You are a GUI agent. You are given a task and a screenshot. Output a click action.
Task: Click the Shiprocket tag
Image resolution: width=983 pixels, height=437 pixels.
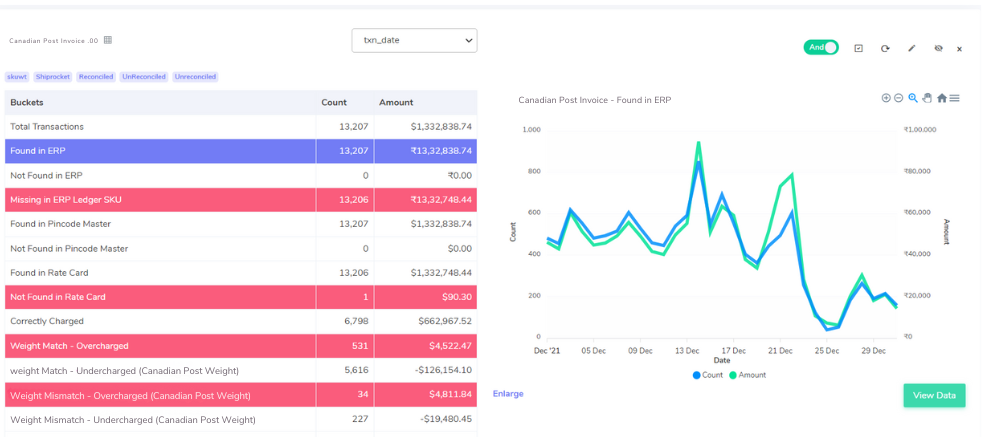(53, 76)
